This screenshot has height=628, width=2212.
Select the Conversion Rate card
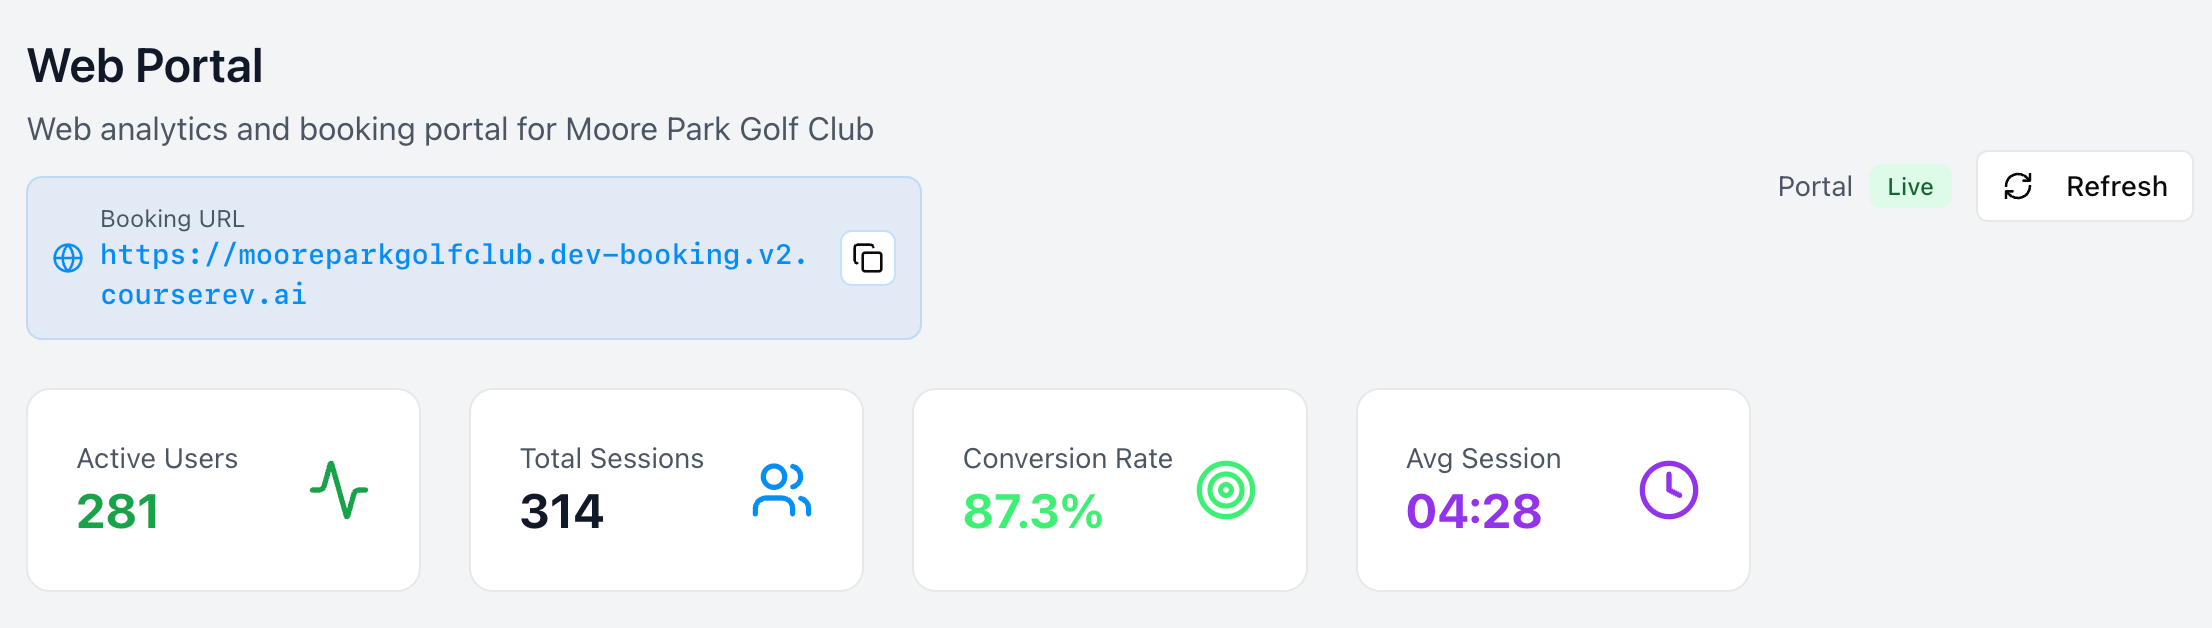coord(1110,490)
